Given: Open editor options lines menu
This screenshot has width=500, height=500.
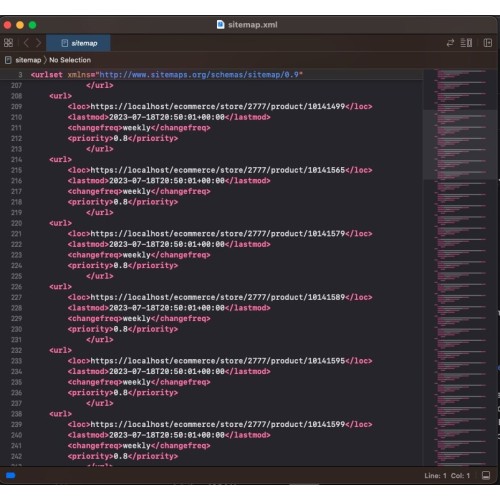Looking at the screenshot, I should 466,43.
